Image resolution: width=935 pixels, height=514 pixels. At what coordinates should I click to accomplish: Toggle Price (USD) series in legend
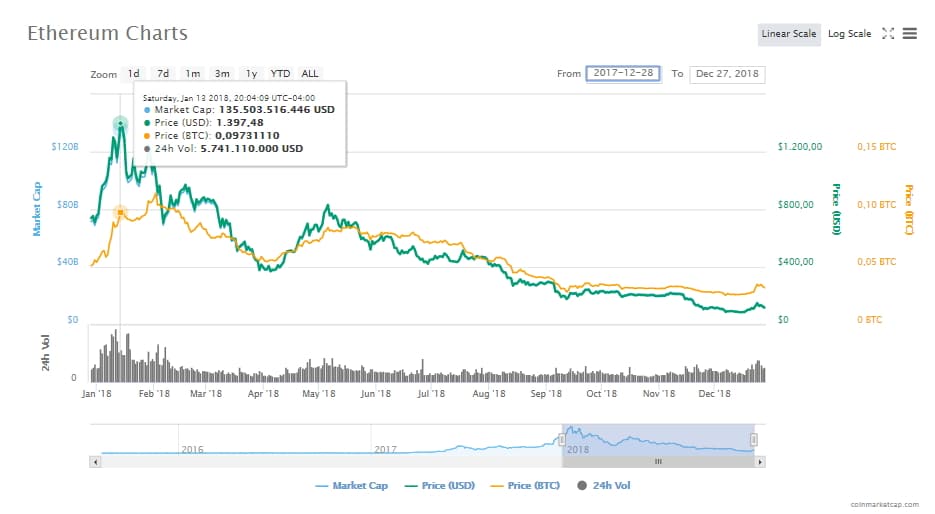[439, 486]
